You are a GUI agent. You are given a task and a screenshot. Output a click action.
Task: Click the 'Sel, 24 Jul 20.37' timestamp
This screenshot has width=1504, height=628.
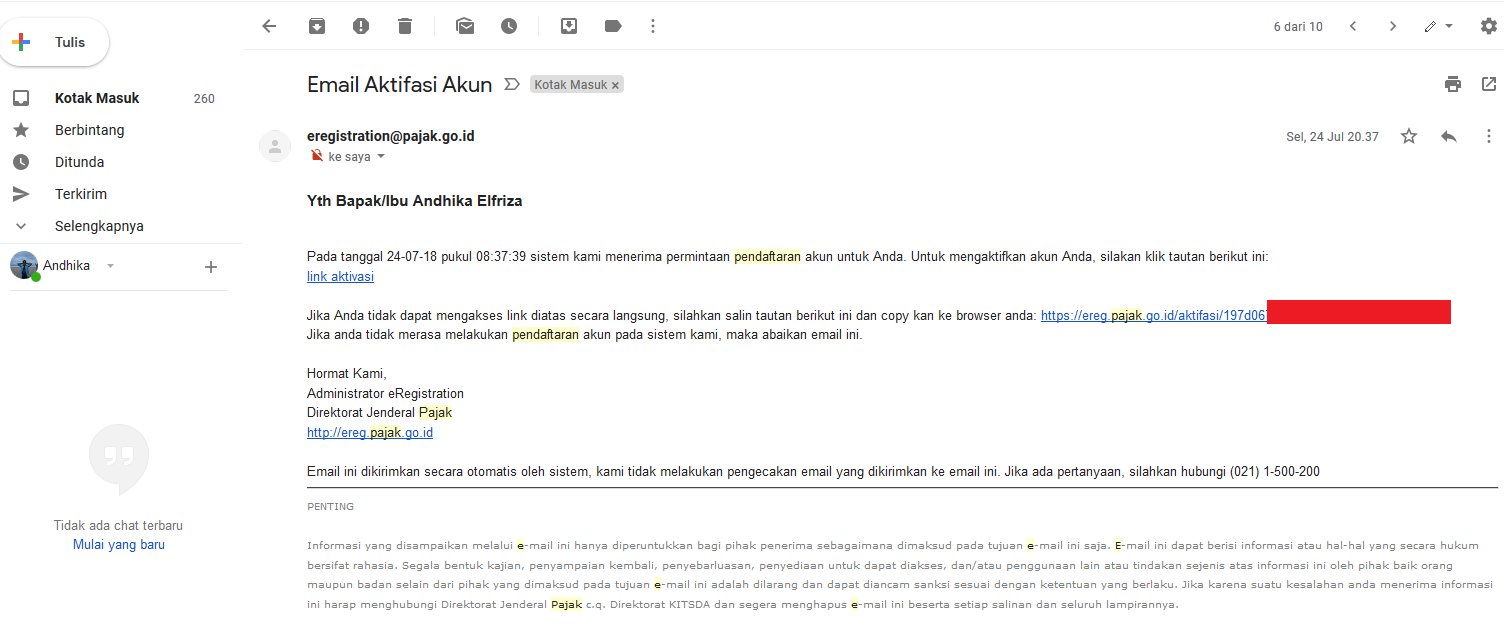pos(1332,137)
